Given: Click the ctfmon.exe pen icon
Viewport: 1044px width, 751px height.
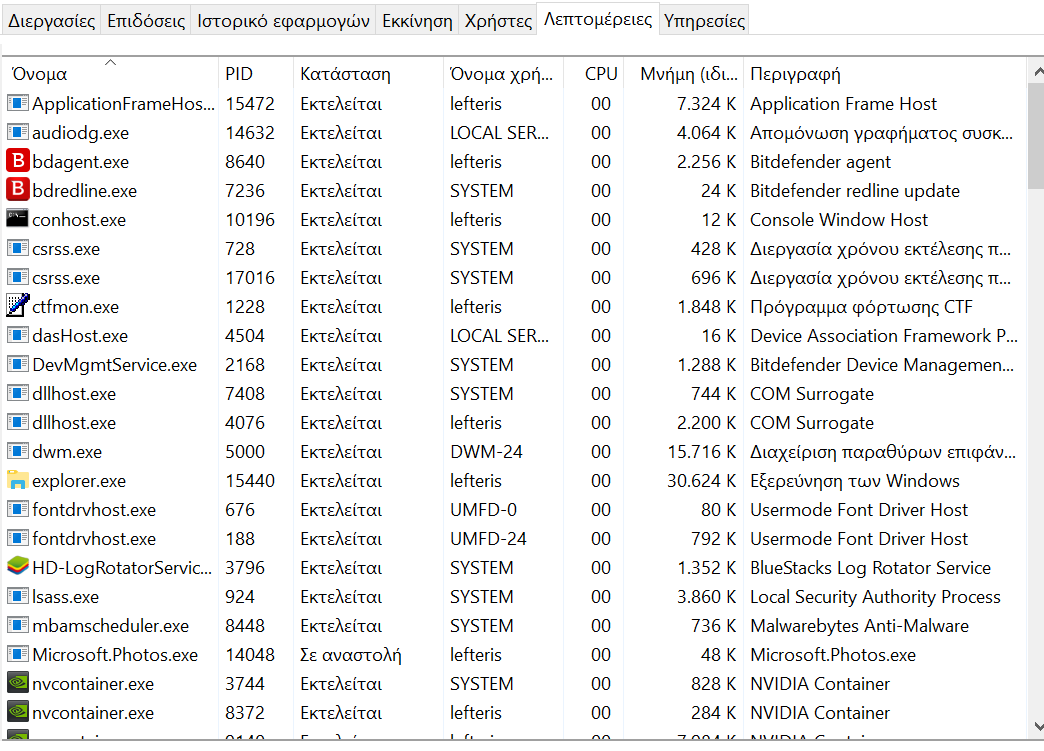Looking at the screenshot, I should coord(17,306).
